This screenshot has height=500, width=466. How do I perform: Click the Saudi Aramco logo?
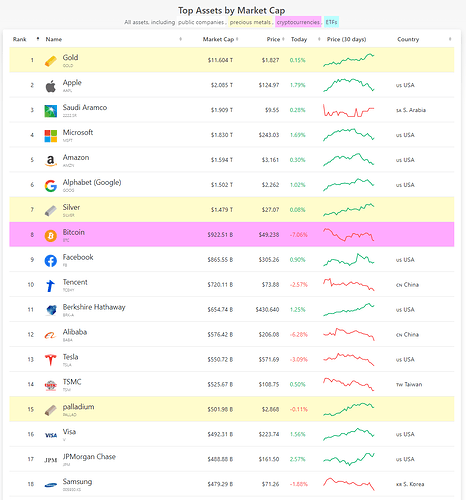51,111
